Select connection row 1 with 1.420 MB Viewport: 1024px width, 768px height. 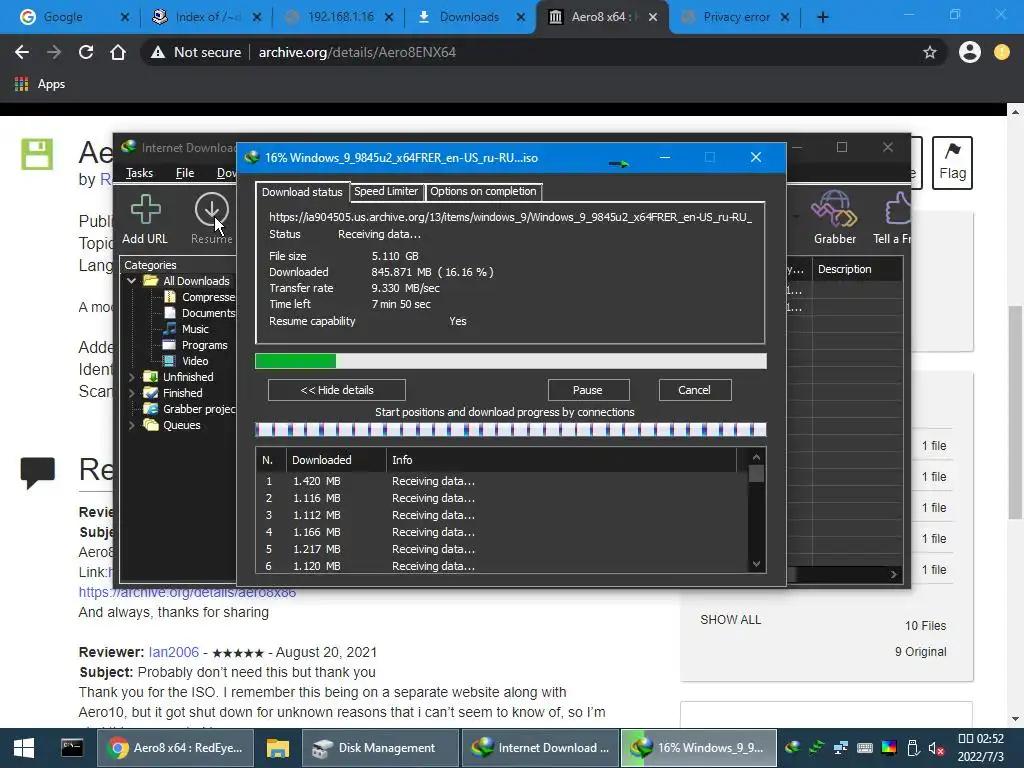pyautogui.click(x=502, y=481)
